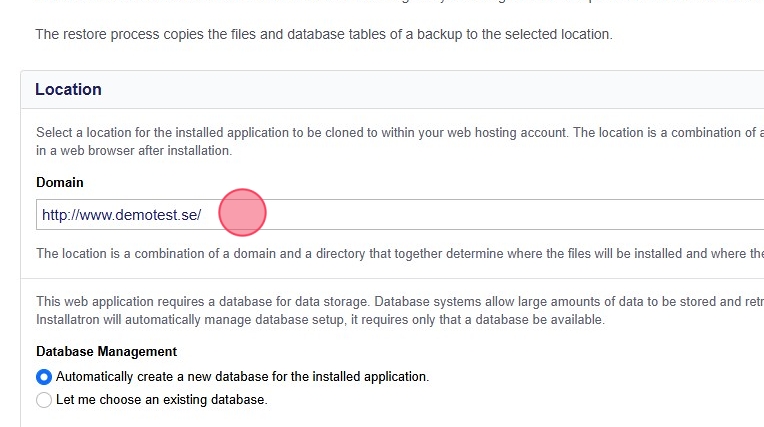Click the http://www.demotest.se/ domain text
This screenshot has height=427, width=764.
121,215
